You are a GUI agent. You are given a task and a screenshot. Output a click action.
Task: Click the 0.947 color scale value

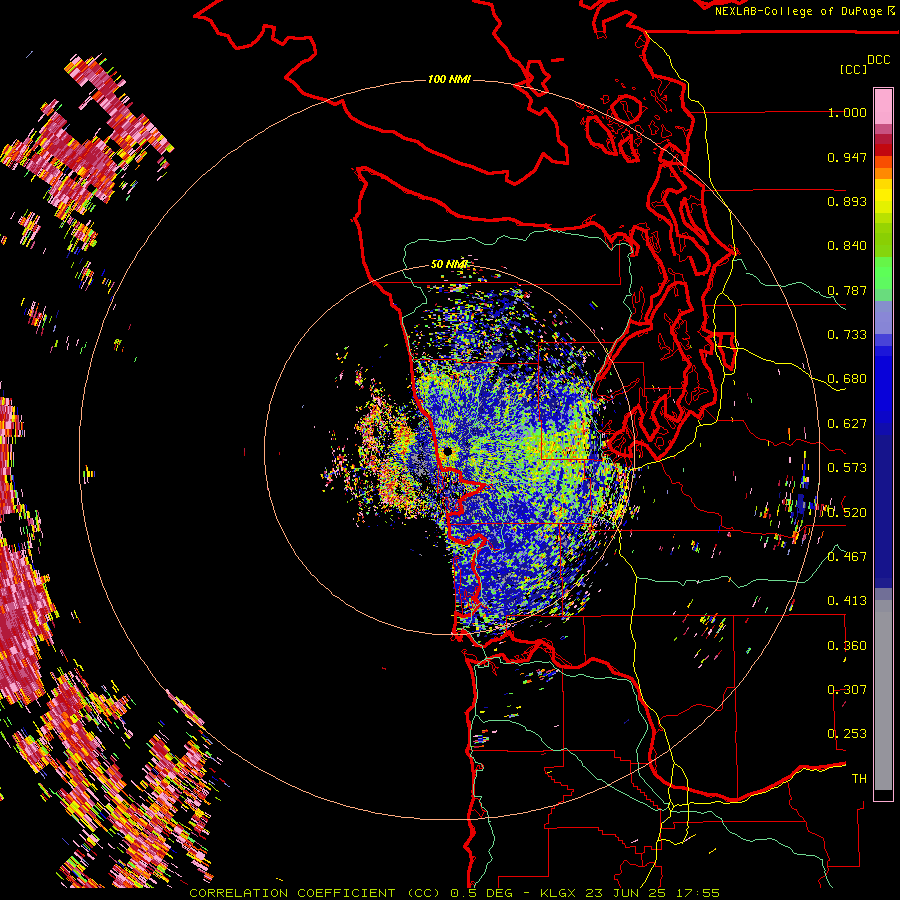[847, 157]
